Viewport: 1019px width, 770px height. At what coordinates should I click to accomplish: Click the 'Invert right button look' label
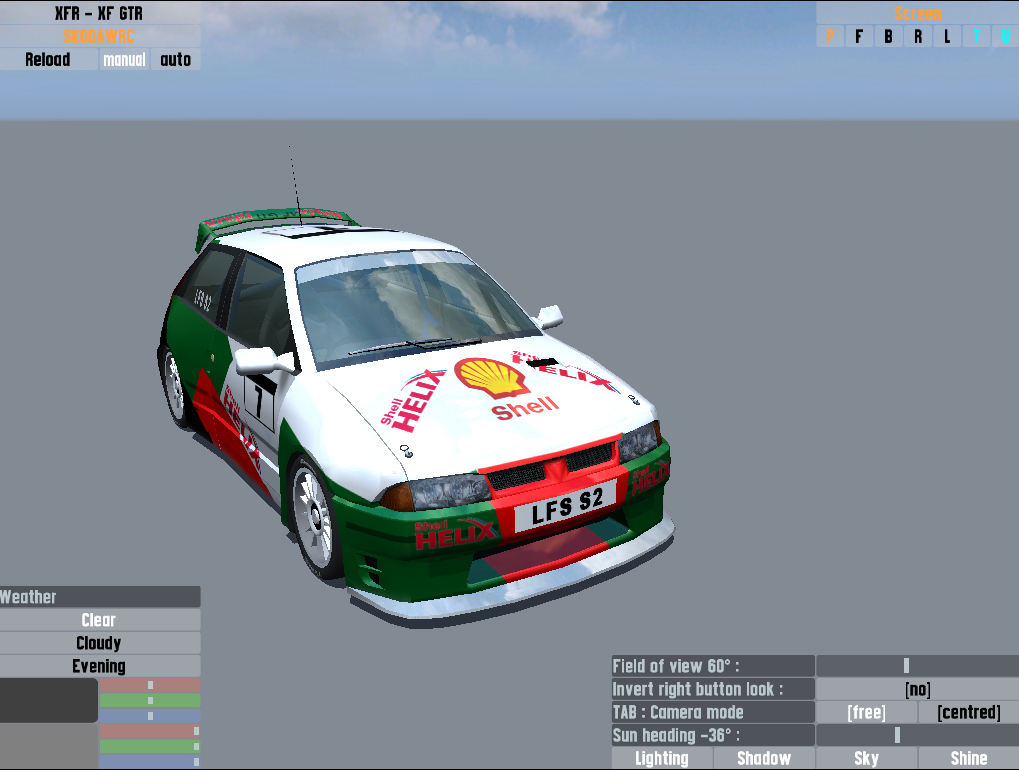pyautogui.click(x=713, y=689)
